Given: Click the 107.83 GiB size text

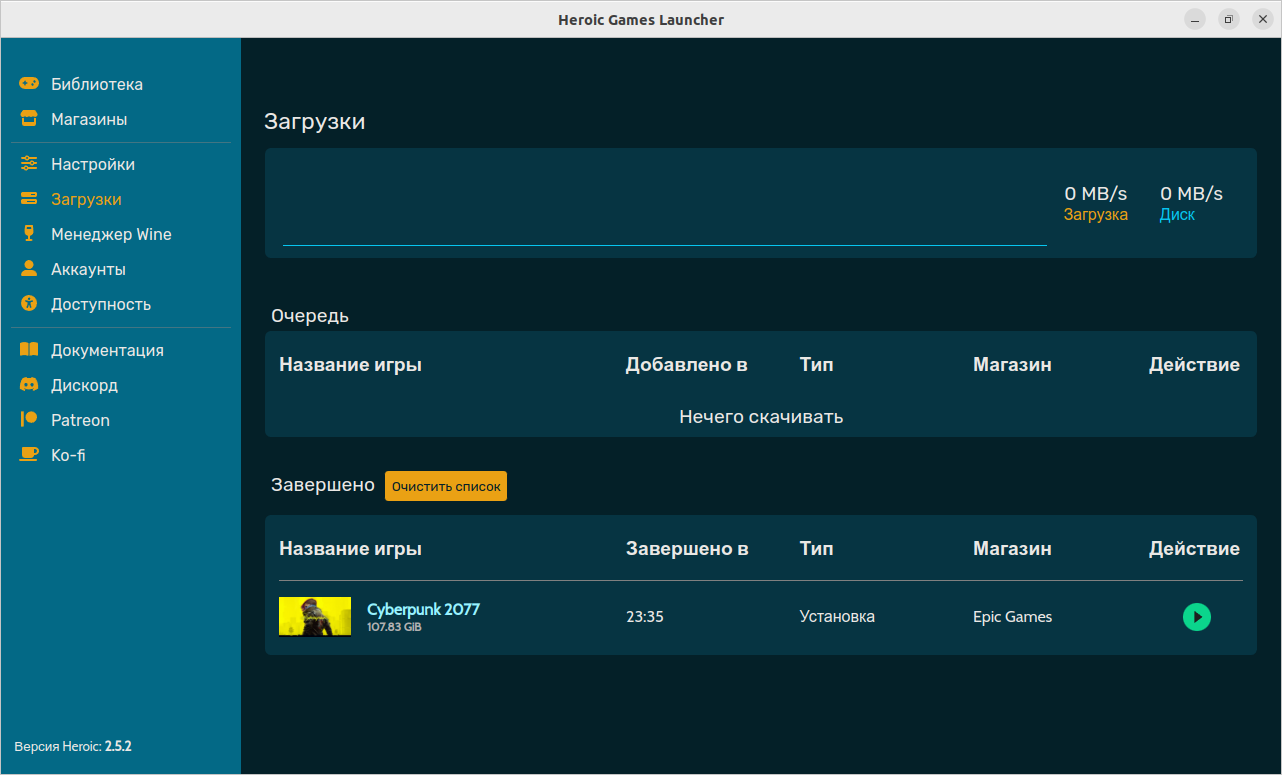Looking at the screenshot, I should [394, 627].
